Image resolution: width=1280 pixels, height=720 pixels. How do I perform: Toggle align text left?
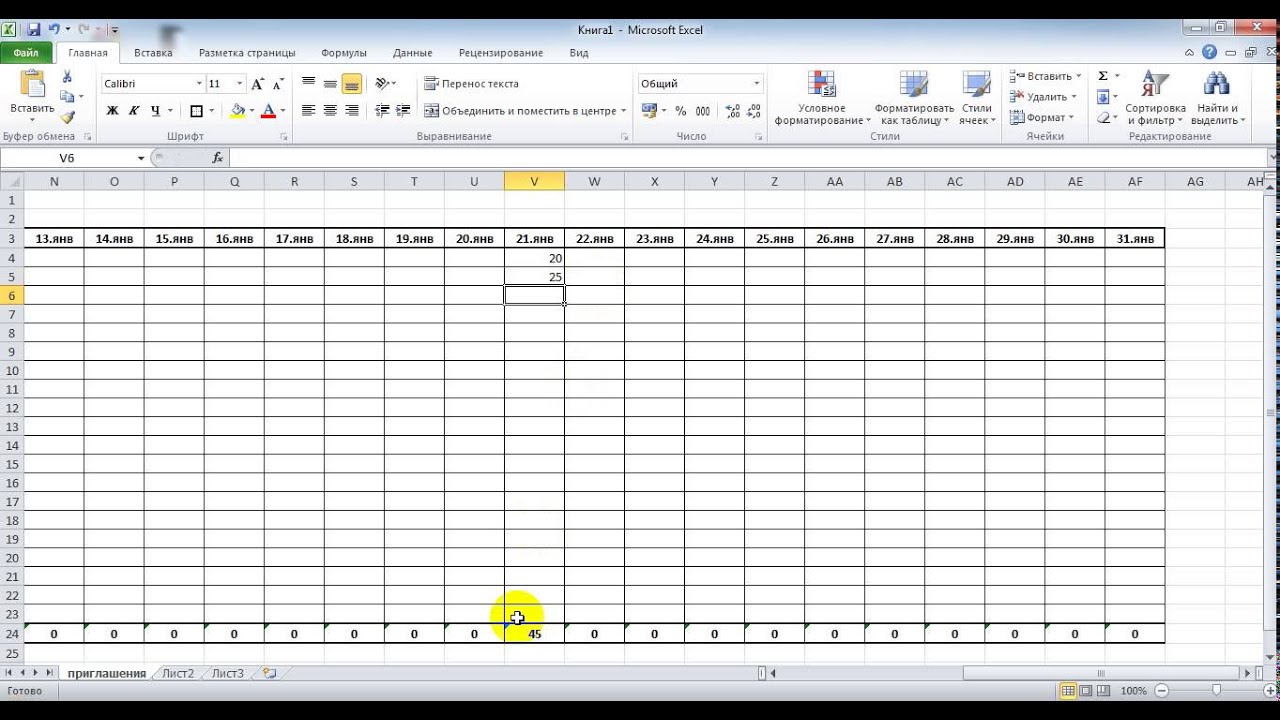[308, 111]
